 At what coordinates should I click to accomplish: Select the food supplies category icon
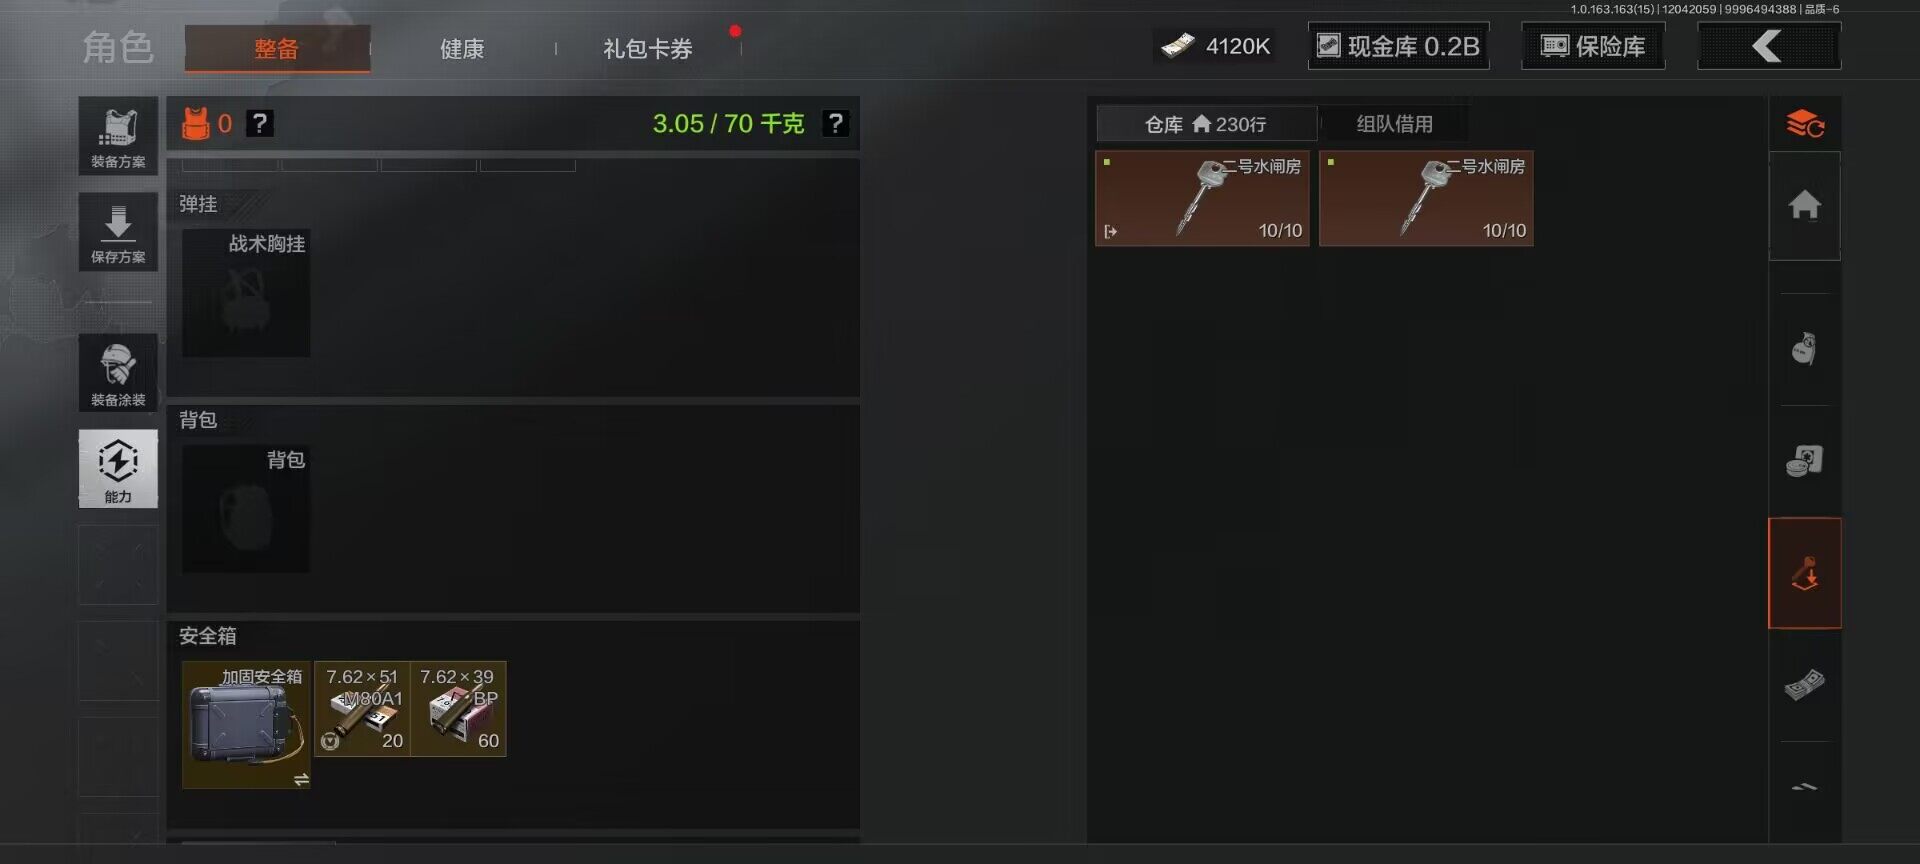1804,461
